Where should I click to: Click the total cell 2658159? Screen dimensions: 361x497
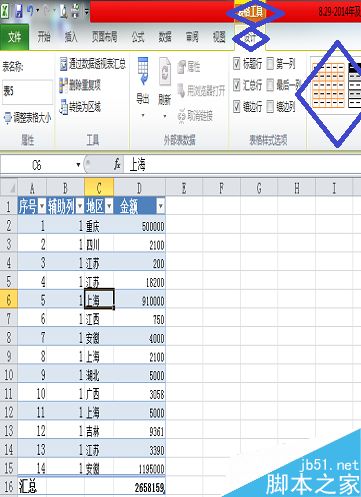click(x=139, y=487)
